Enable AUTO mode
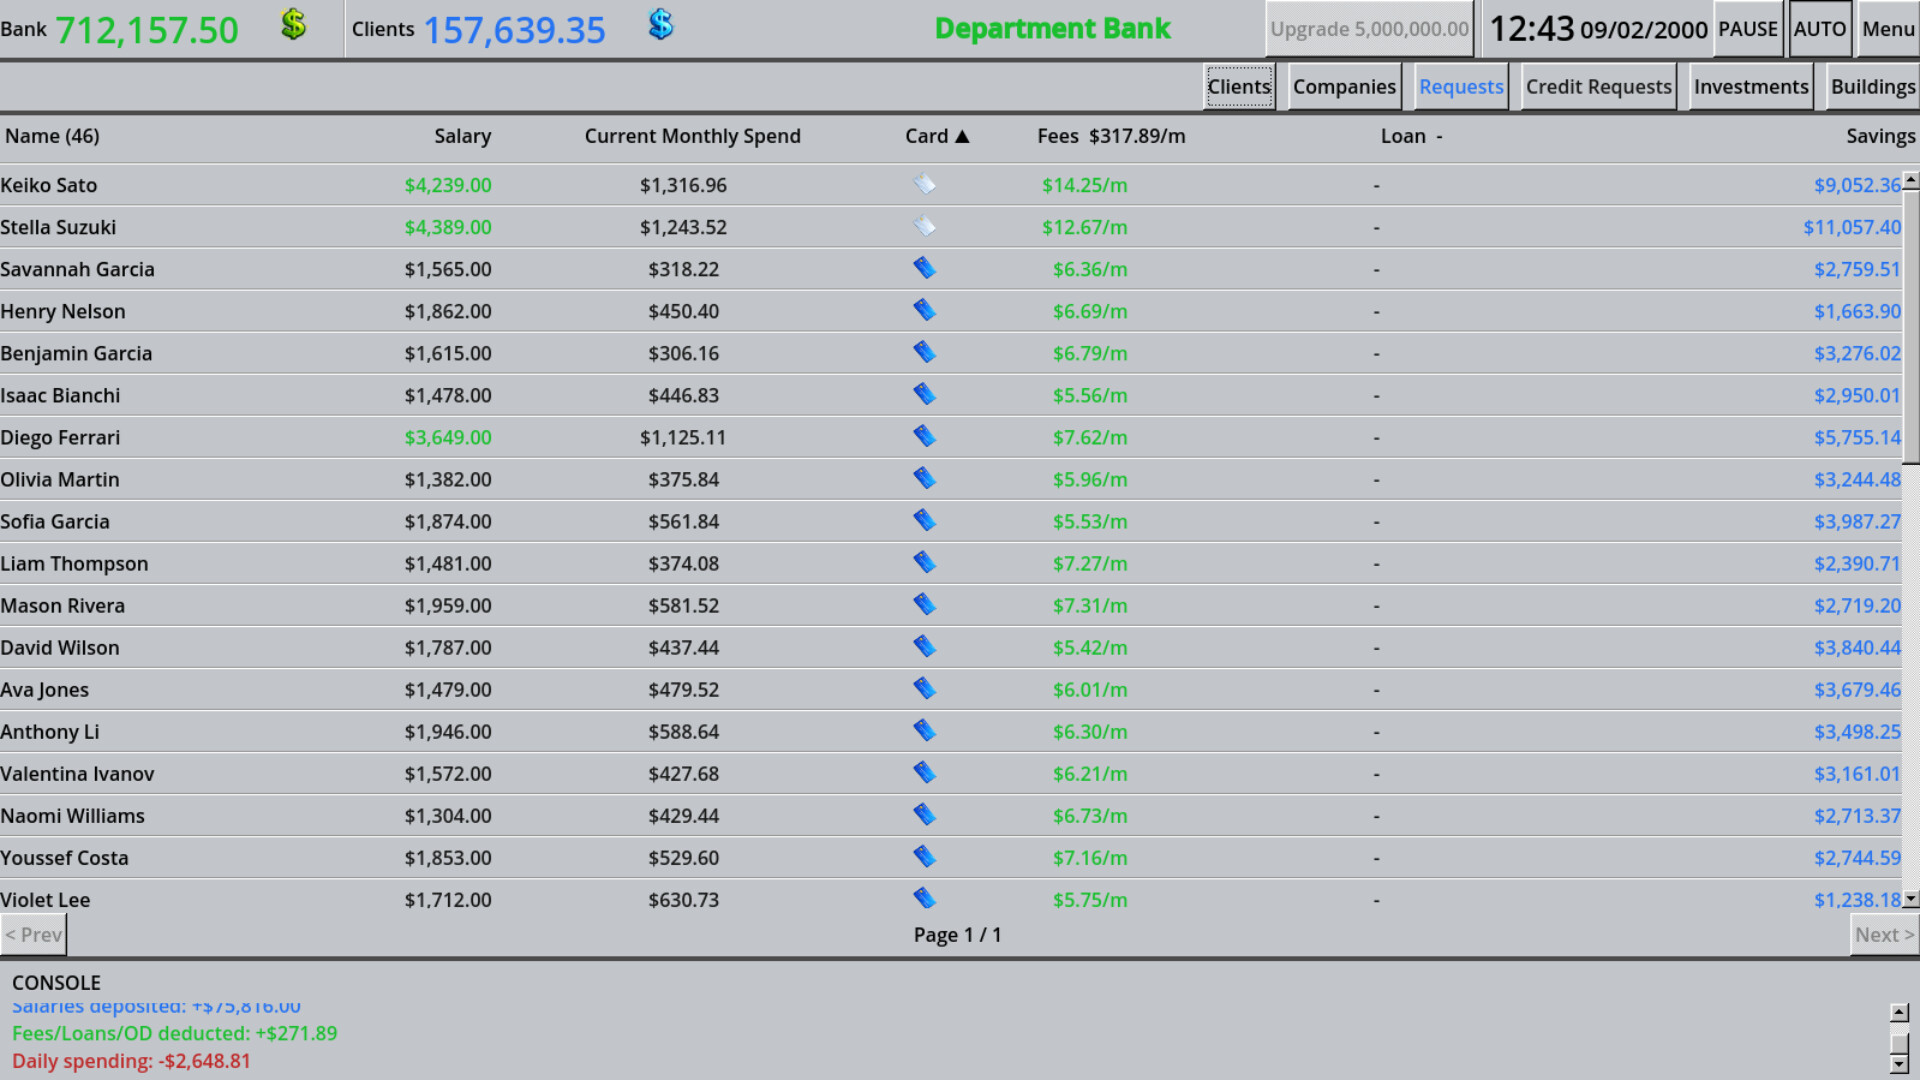 click(x=1819, y=29)
